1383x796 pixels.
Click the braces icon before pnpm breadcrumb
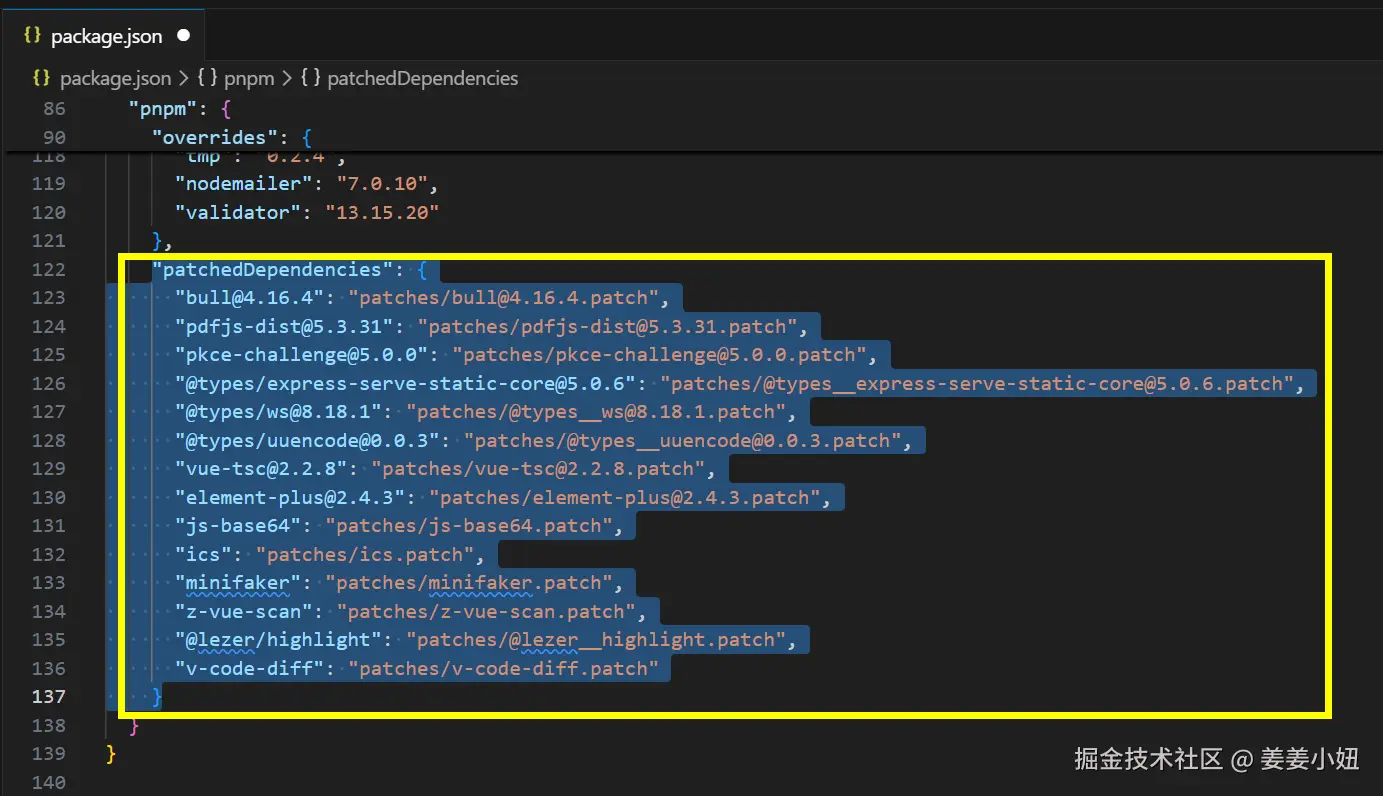(208, 78)
